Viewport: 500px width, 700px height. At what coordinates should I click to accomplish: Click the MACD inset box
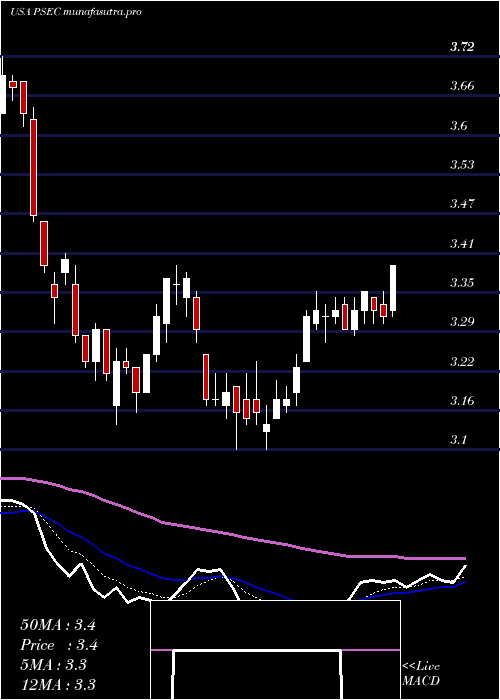pyautogui.click(x=275, y=650)
